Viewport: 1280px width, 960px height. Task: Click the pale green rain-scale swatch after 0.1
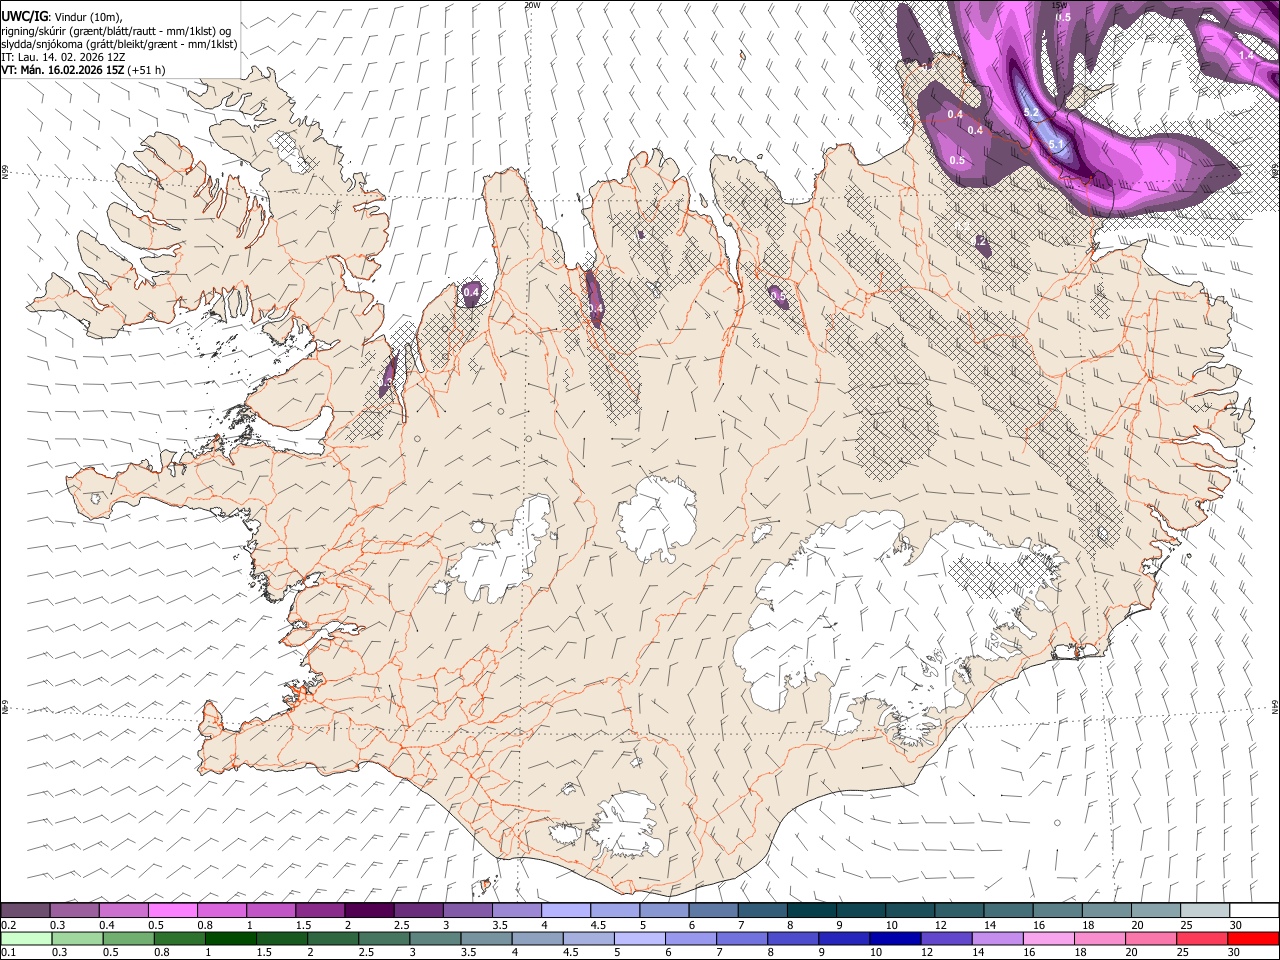pyautogui.click(x=26, y=938)
